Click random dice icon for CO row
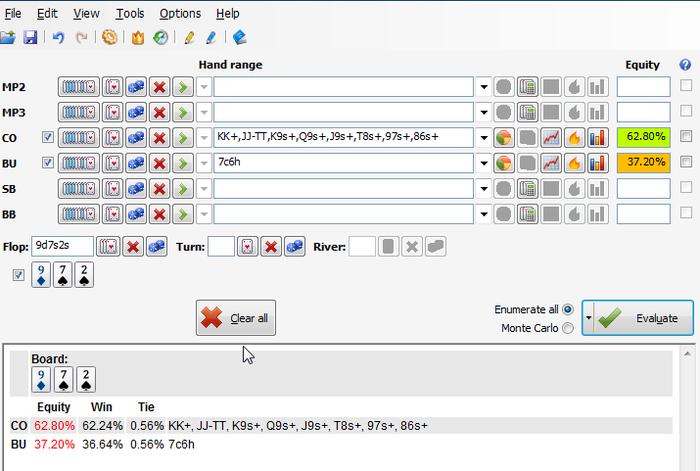 coord(136,138)
